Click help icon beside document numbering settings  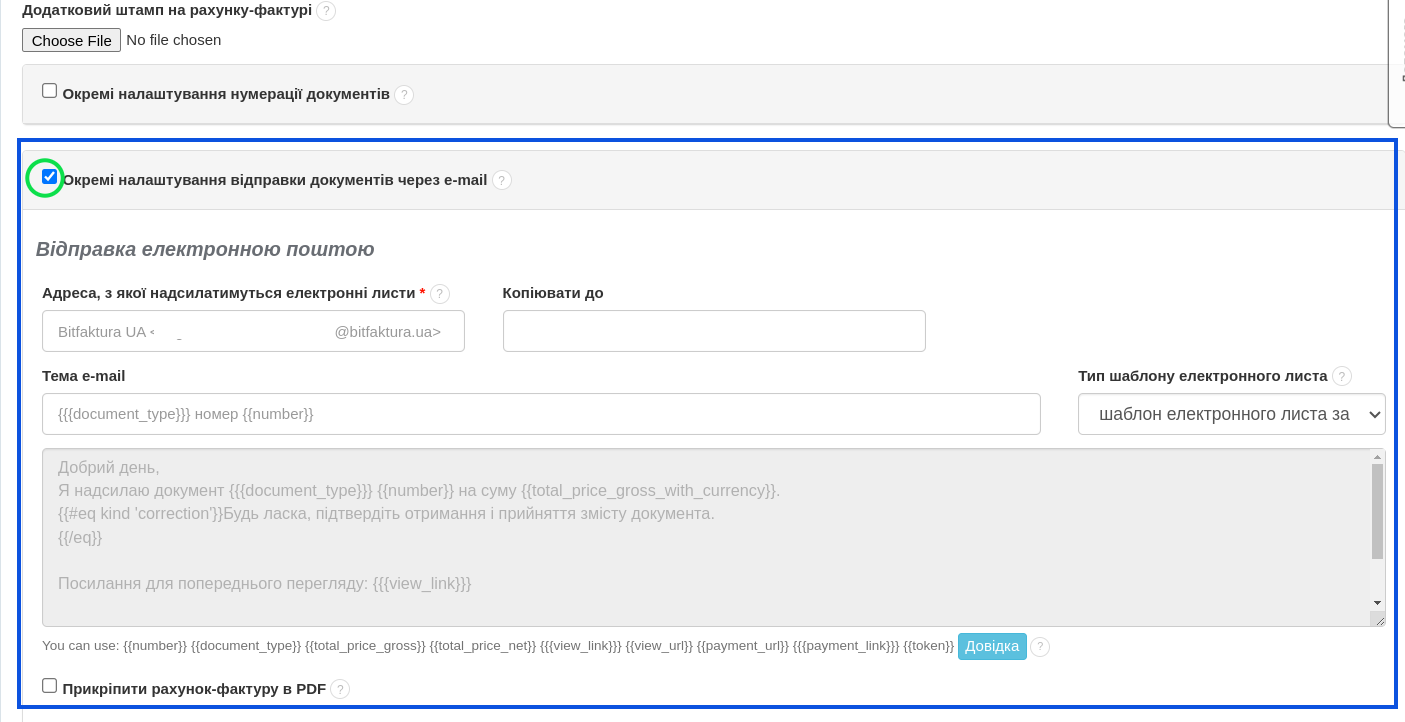[404, 95]
